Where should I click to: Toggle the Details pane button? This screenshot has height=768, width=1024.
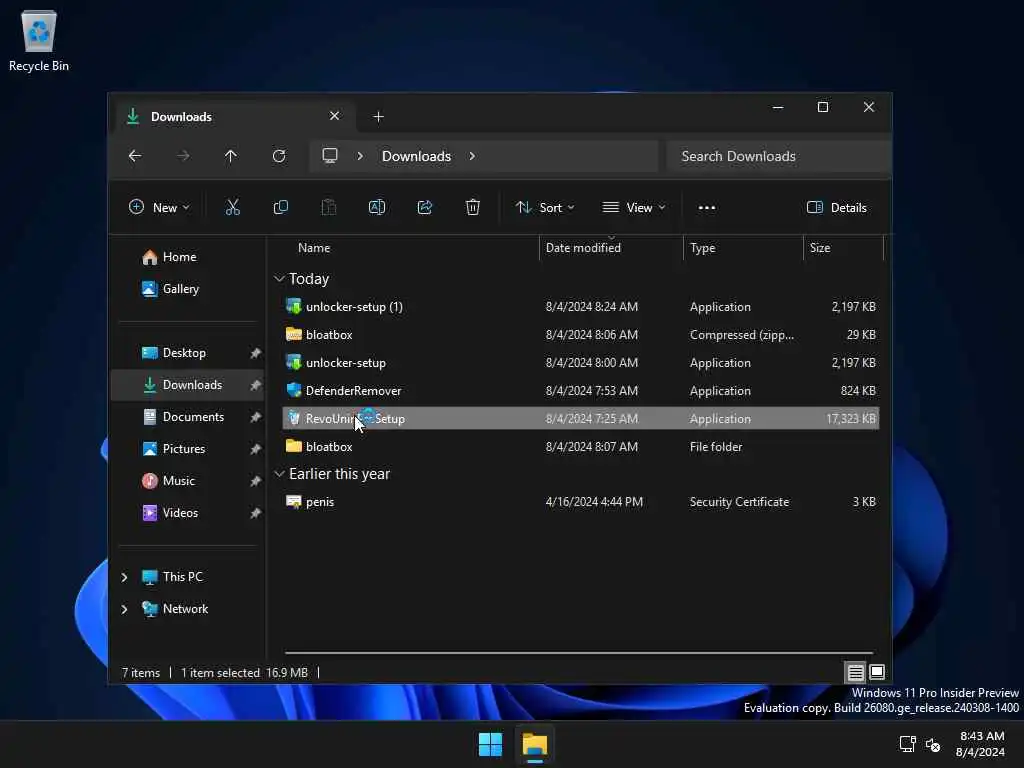[837, 208]
